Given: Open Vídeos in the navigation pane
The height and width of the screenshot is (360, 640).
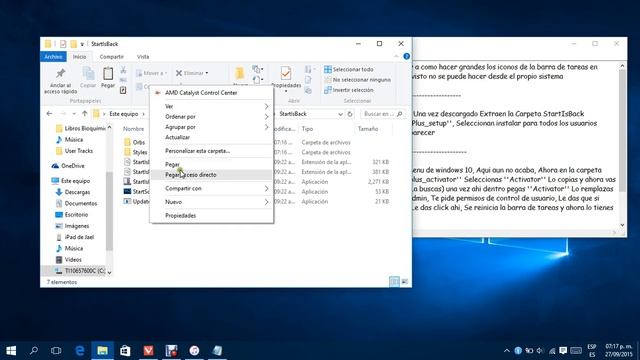Looking at the screenshot, I should (x=69, y=259).
